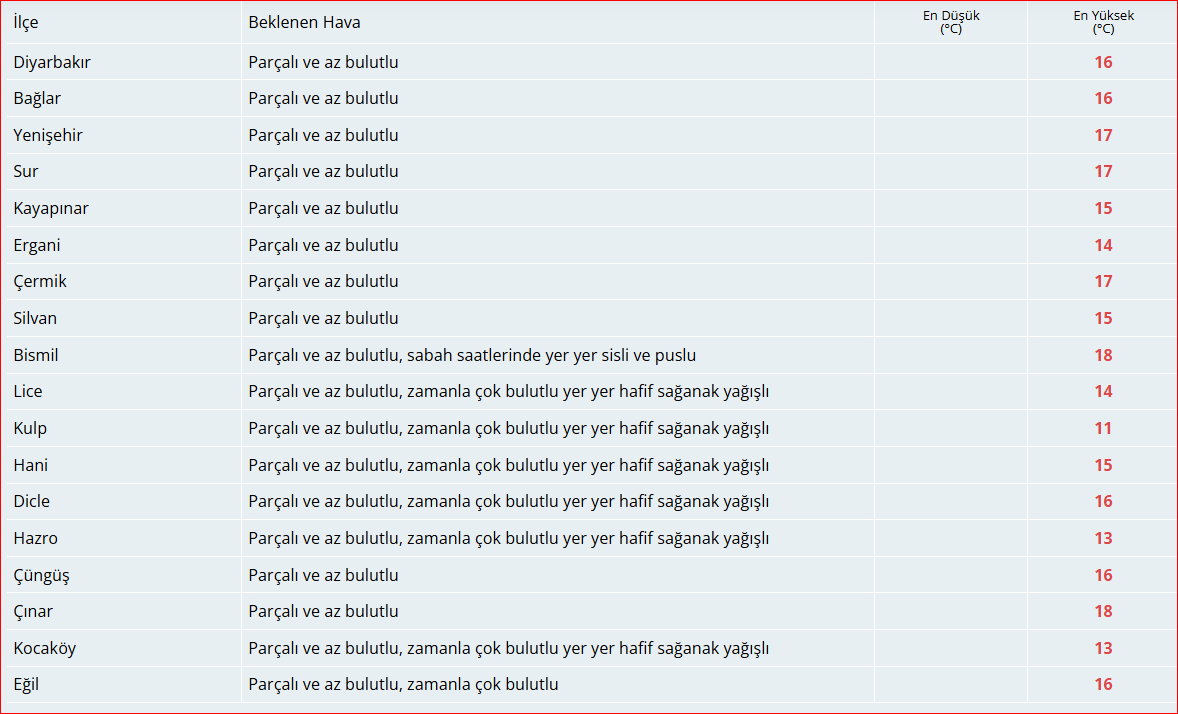This screenshot has width=1178, height=714.
Task: Select the Çüngüş district name
Action: click(41, 575)
